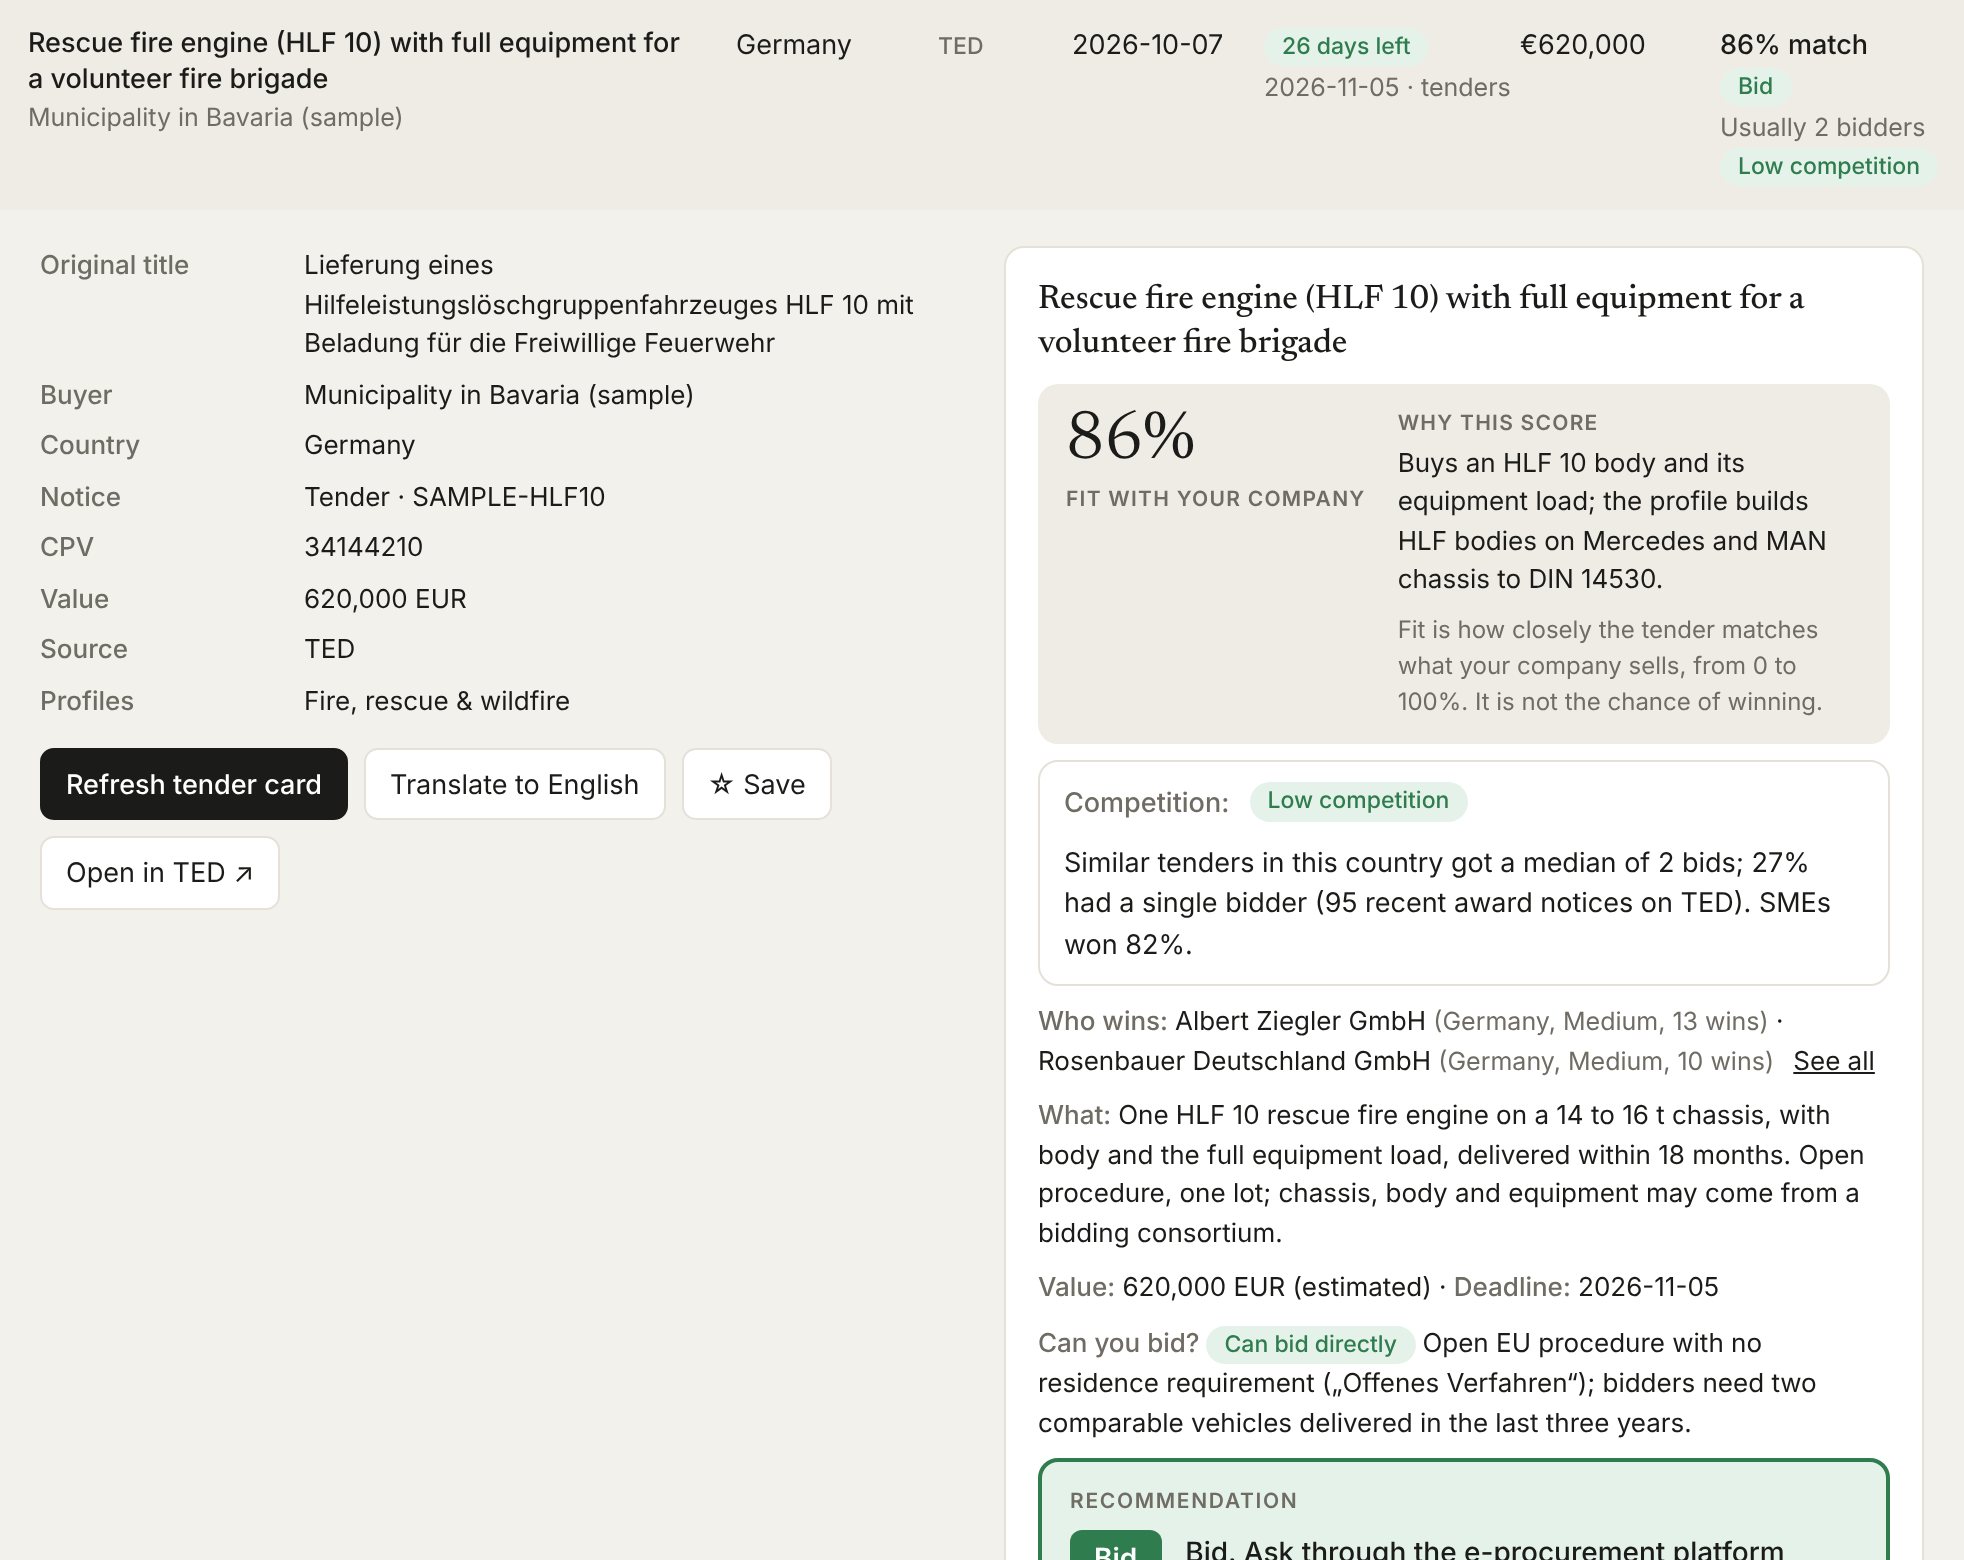Screen dimensions: 1964x1560
Task: Click the 86% fit score figure
Action: [x=1131, y=436]
